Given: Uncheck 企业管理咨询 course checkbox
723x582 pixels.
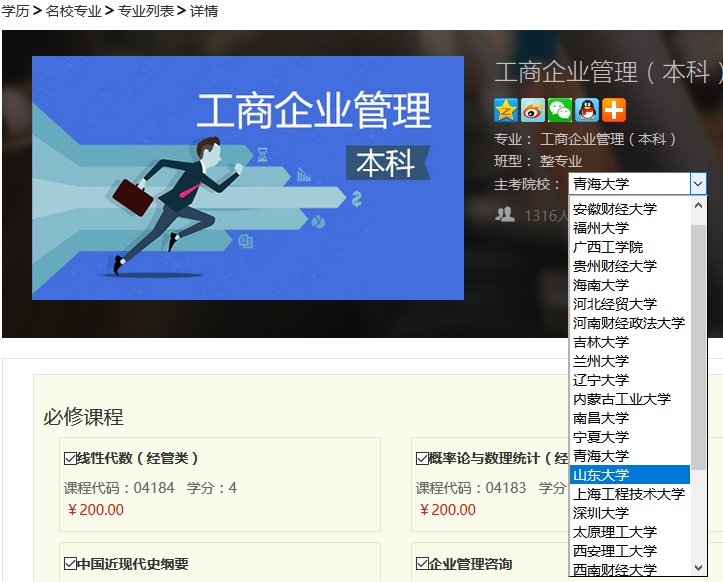Looking at the screenshot, I should pos(422,564).
